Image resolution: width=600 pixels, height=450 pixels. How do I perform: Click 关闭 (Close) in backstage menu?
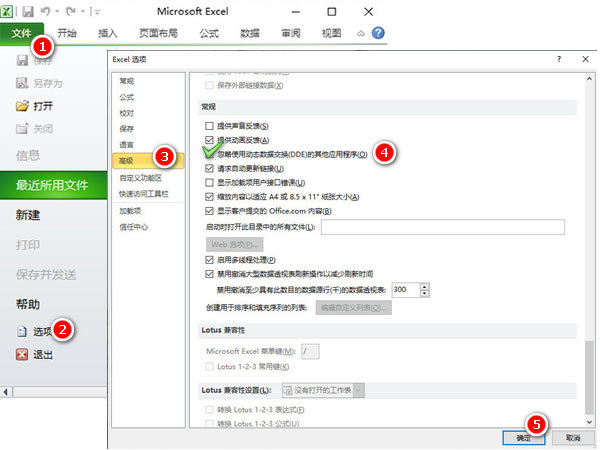point(34,129)
